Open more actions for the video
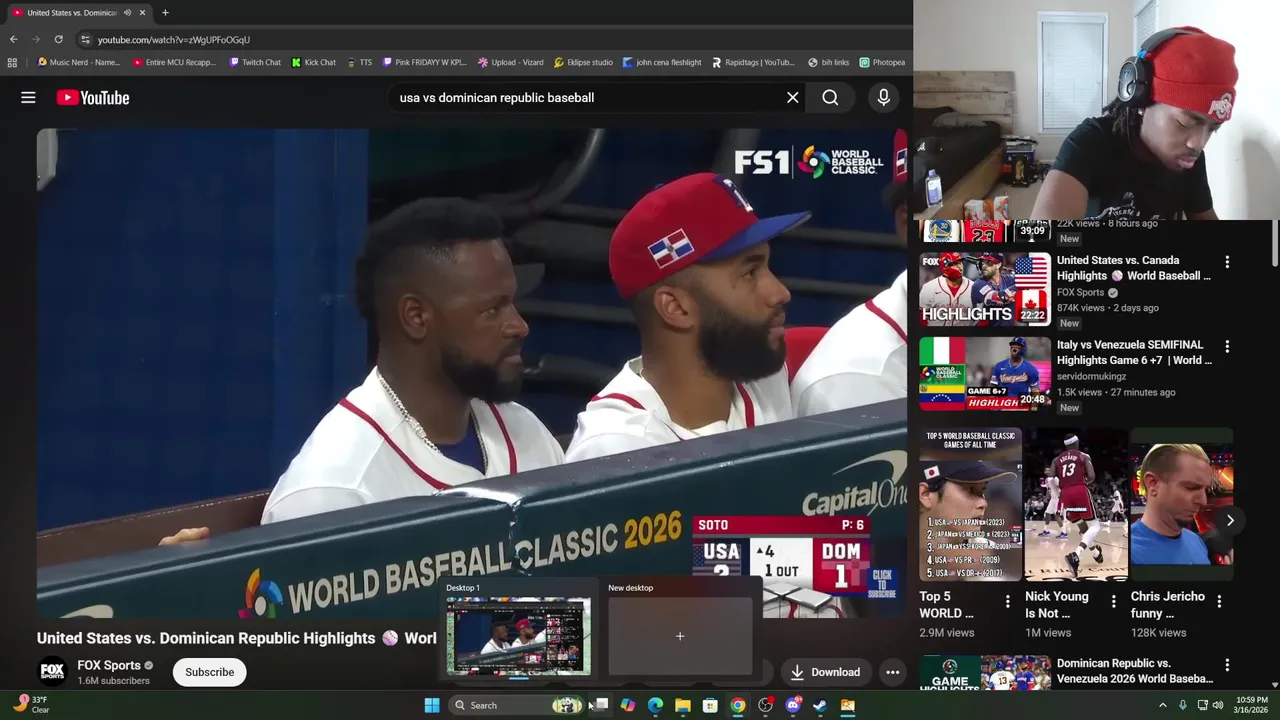 pos(892,672)
